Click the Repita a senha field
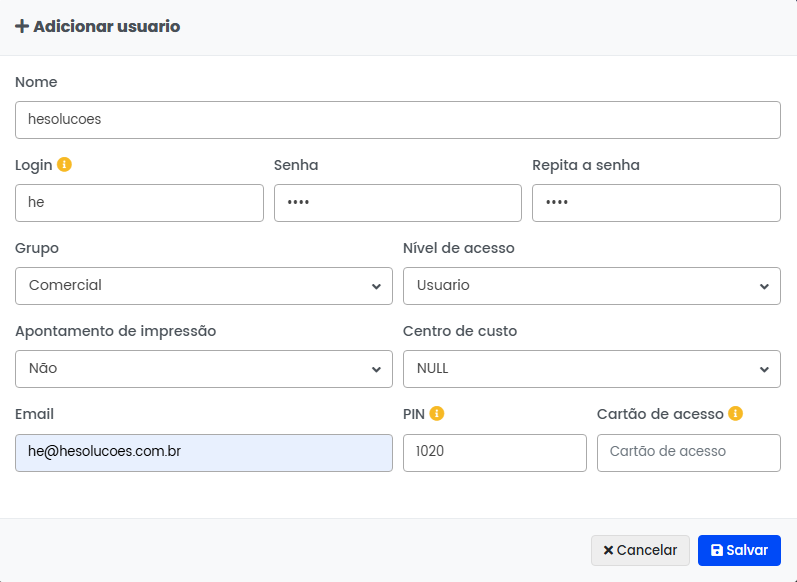 coord(655,203)
